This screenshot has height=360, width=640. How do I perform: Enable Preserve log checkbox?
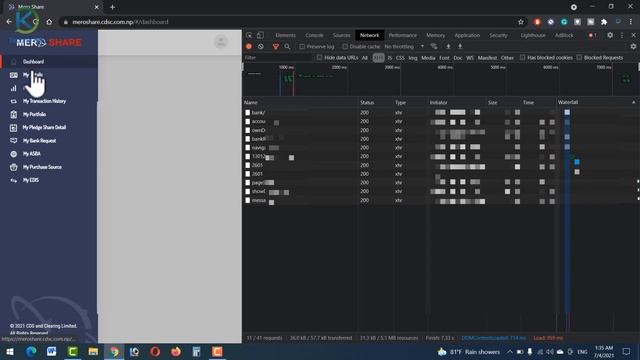click(x=302, y=47)
